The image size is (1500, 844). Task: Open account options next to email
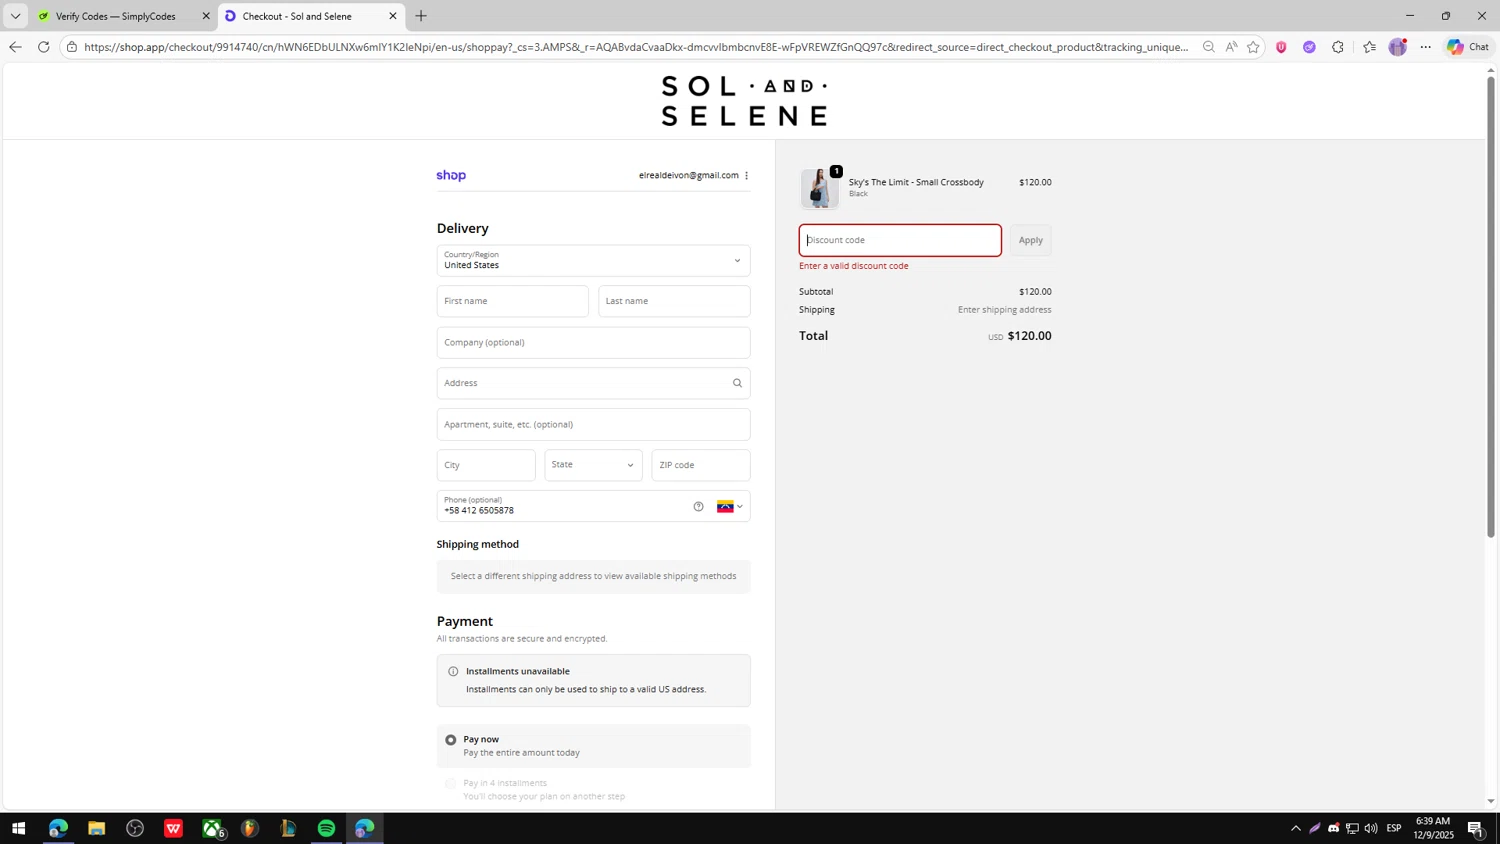[x=746, y=175]
